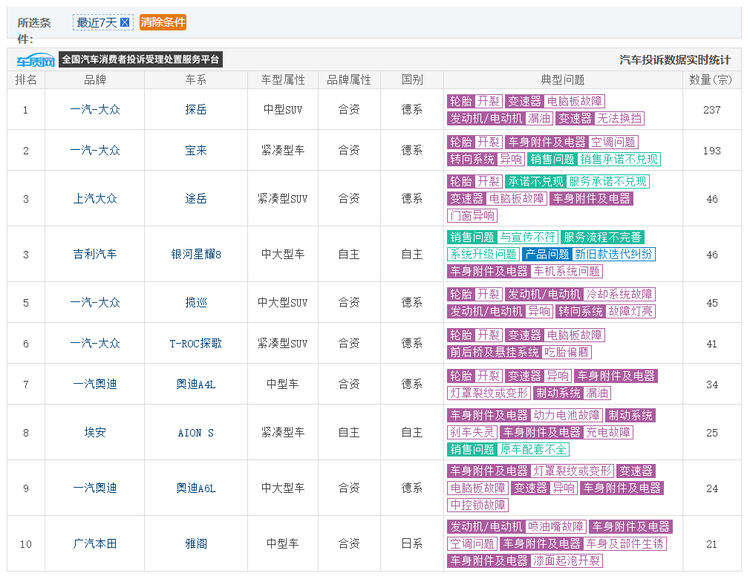Click the 与宣传不符 tag

pyautogui.click(x=527, y=237)
